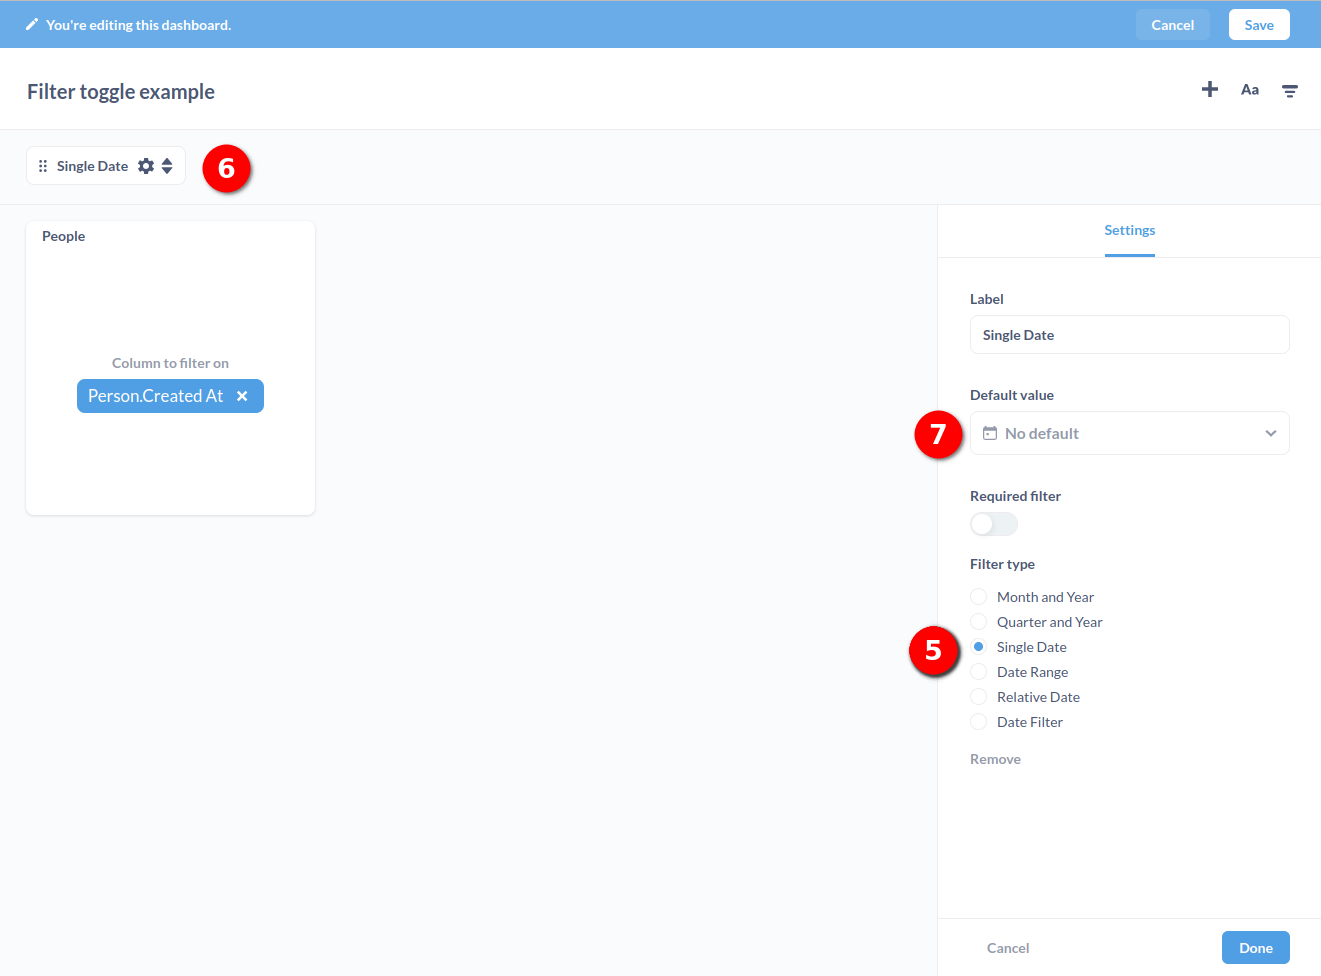The height and width of the screenshot is (976, 1321).
Task: Click the 'Required filter' label
Action: point(1015,496)
